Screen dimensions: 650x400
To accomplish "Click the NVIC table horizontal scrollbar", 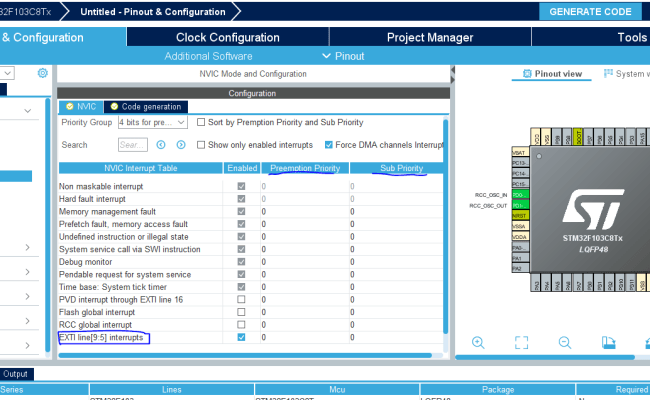I will [245, 355].
